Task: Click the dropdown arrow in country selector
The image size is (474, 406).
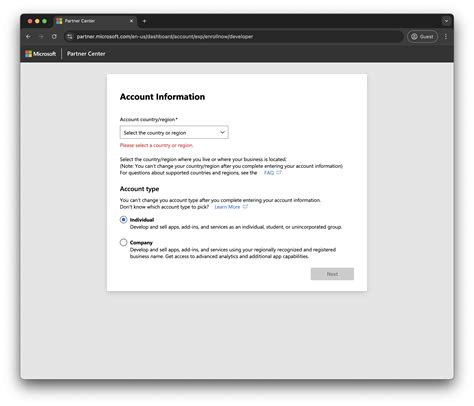Action: click(222, 132)
